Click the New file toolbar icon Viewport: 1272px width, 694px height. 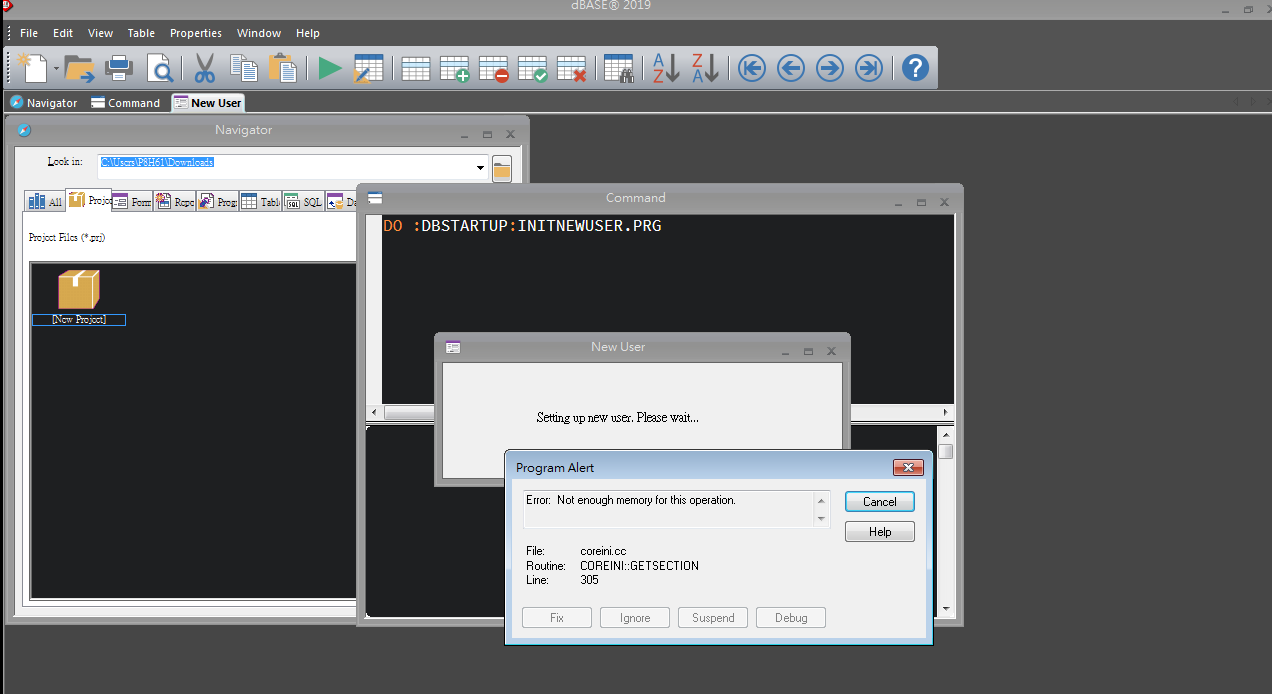click(33, 68)
